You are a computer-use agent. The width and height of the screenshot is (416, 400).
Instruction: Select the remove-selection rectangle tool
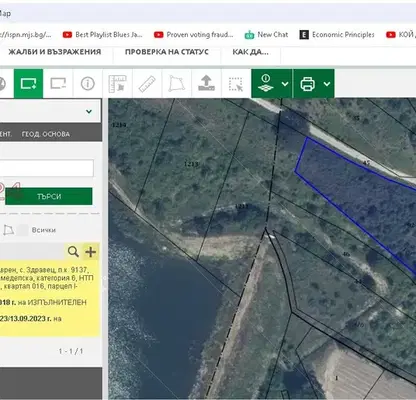pyautogui.click(x=58, y=84)
